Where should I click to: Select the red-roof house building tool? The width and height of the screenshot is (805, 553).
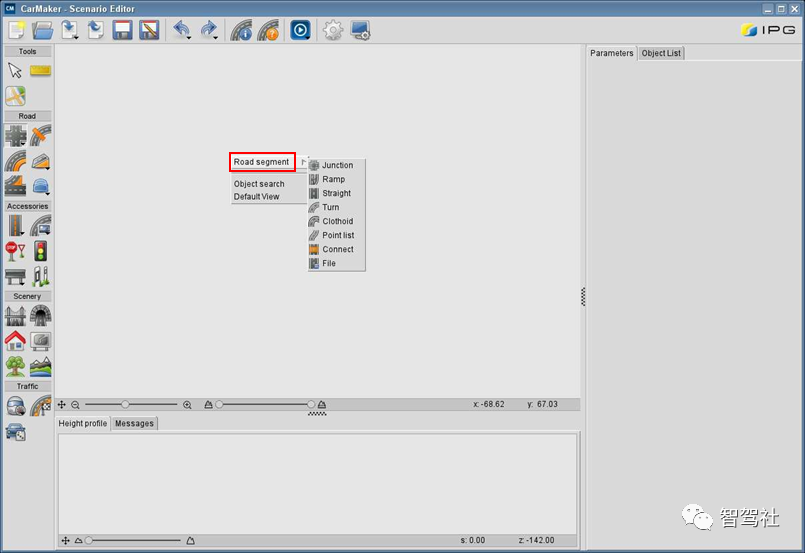click(15, 341)
